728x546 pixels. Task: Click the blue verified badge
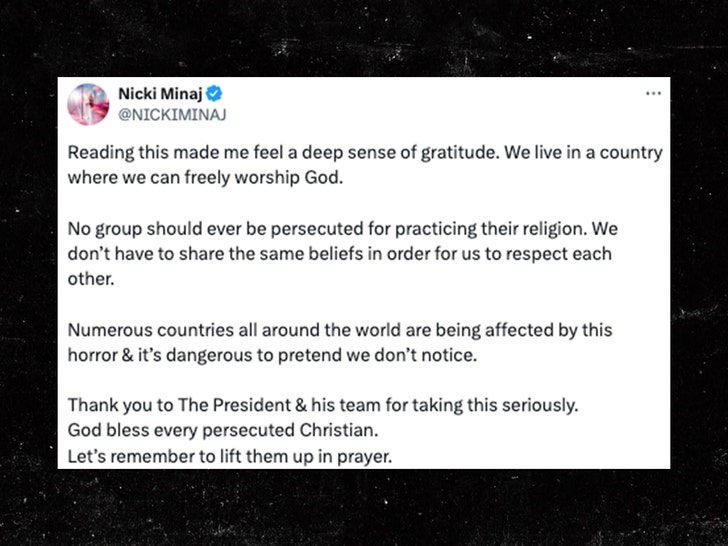(214, 94)
